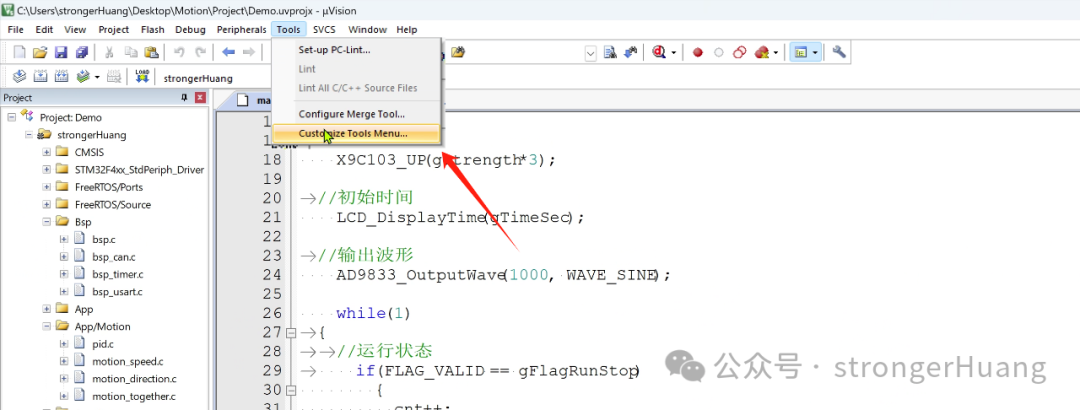This screenshot has width=1080, height=410.
Task: Expand bsp_can.c file dependencies
Action: click(x=63, y=256)
